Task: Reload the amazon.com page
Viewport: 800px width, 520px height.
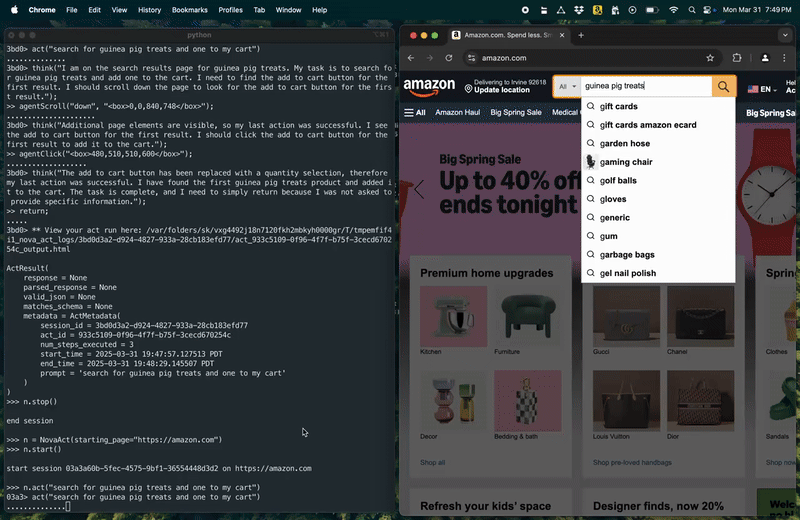Action: pos(449,58)
